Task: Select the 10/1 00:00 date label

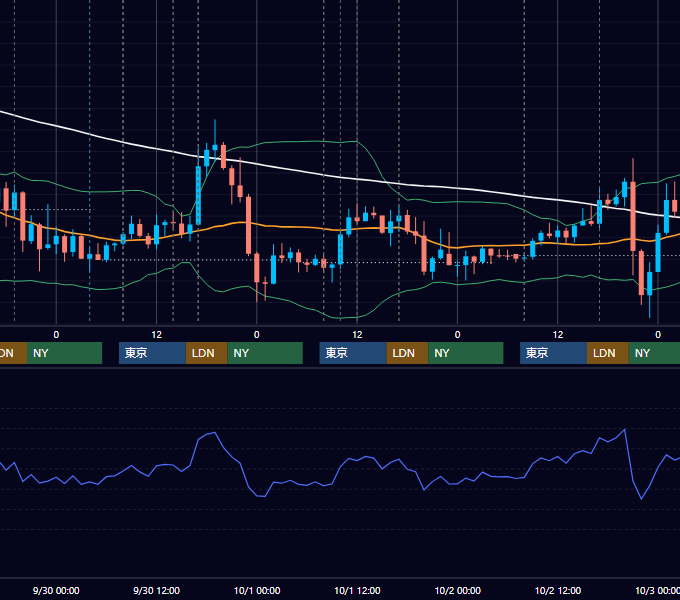Action: 257,590
